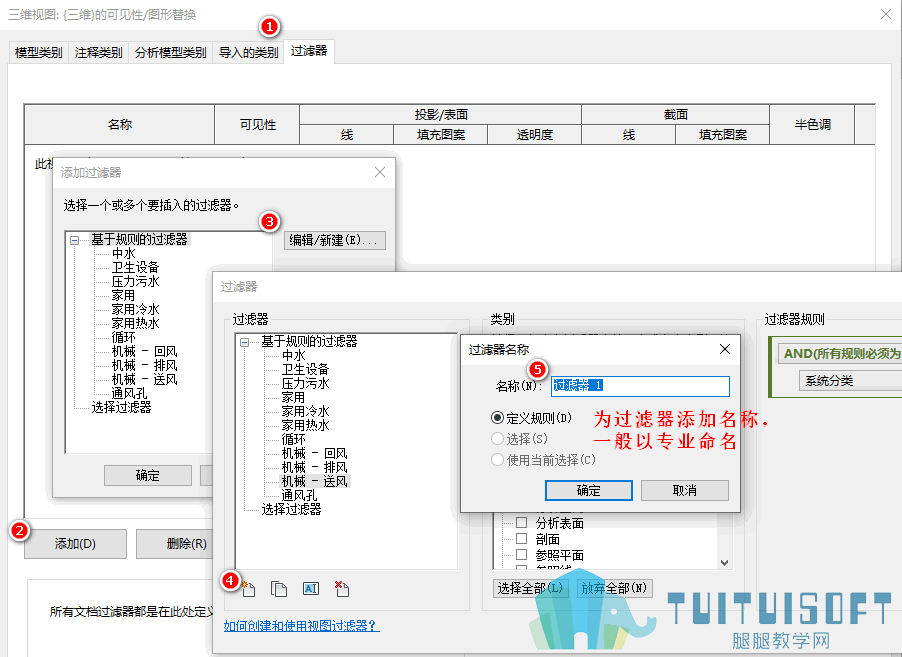Check the 参照平面 category checkbox
Screen dimensions: 902x657
tap(521, 555)
